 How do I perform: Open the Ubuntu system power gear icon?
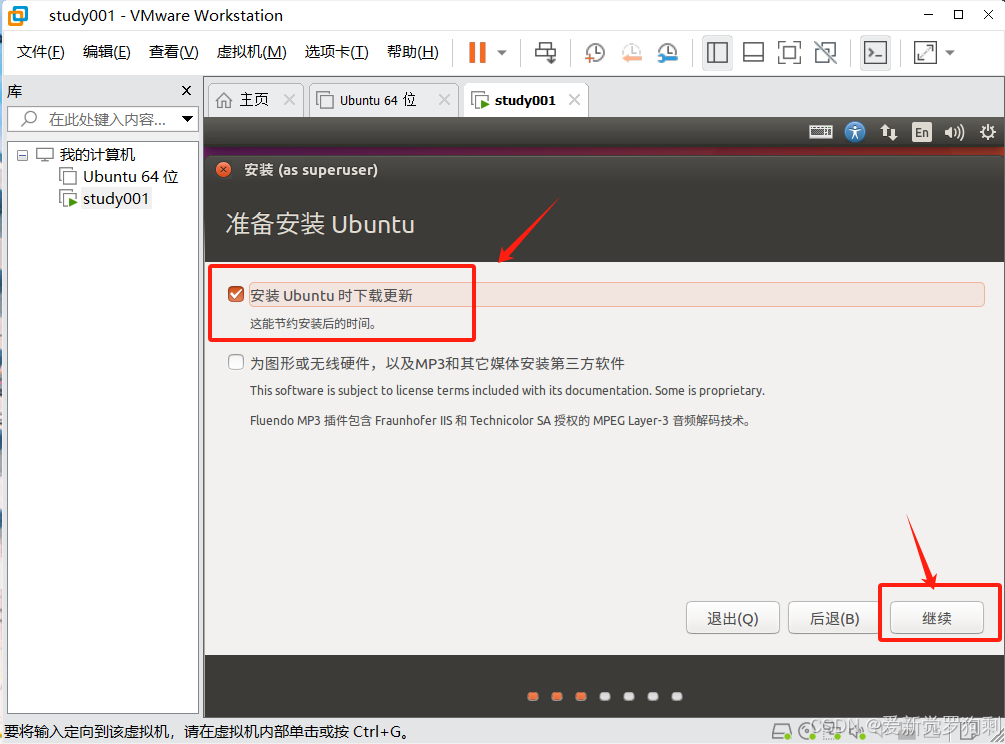click(988, 132)
